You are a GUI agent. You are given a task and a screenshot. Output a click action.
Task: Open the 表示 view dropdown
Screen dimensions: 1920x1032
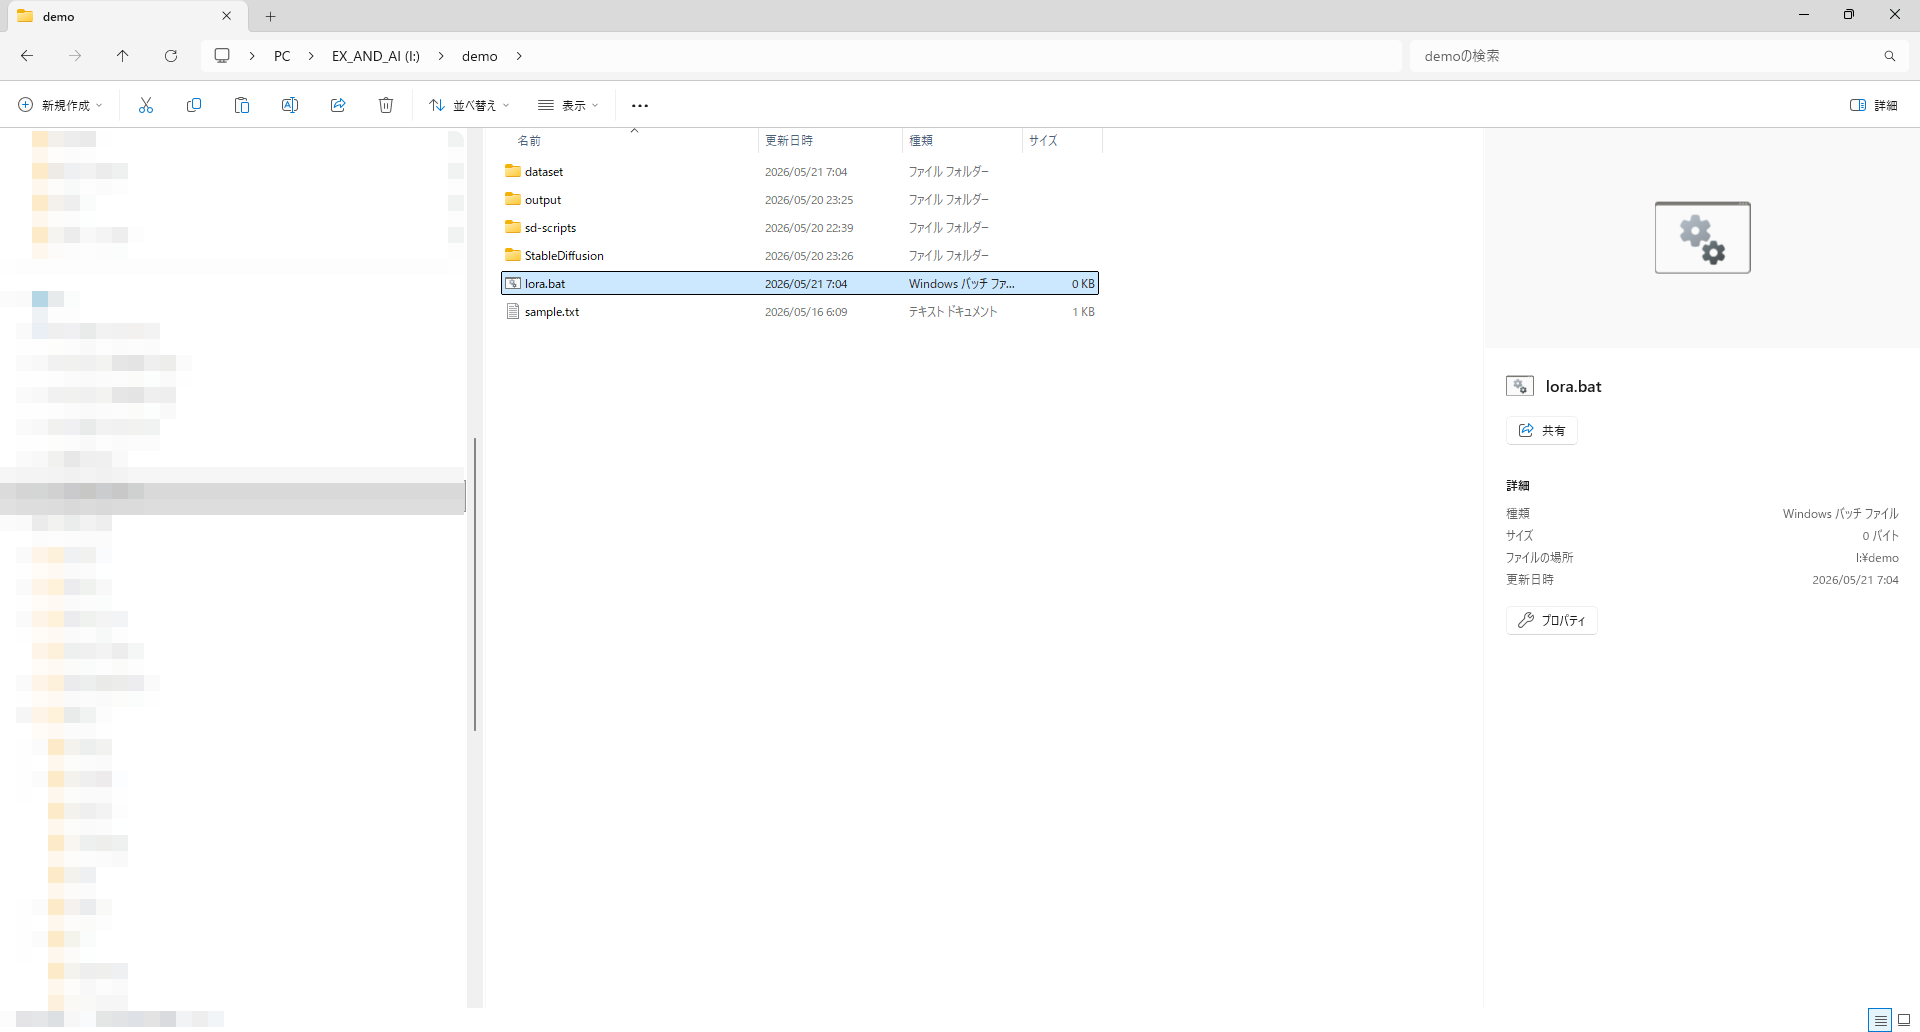568,105
